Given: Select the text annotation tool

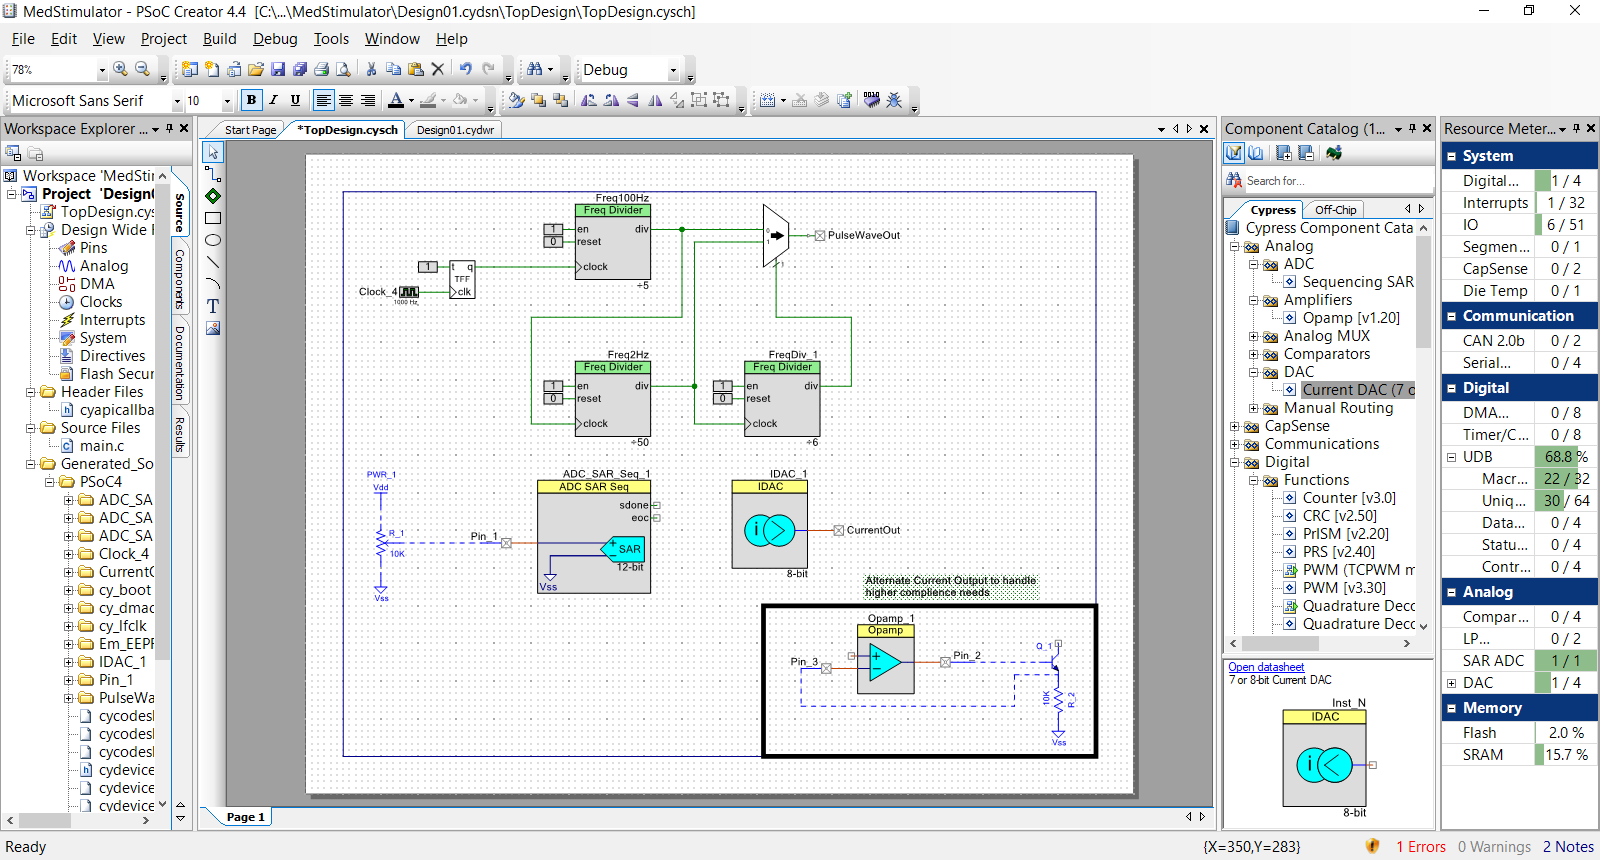Looking at the screenshot, I should pyautogui.click(x=213, y=306).
